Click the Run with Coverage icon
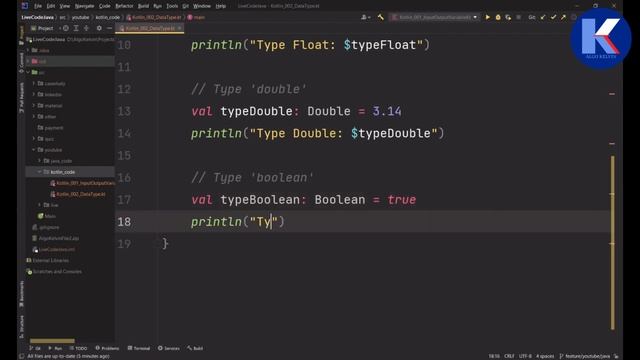 (x=508, y=17)
